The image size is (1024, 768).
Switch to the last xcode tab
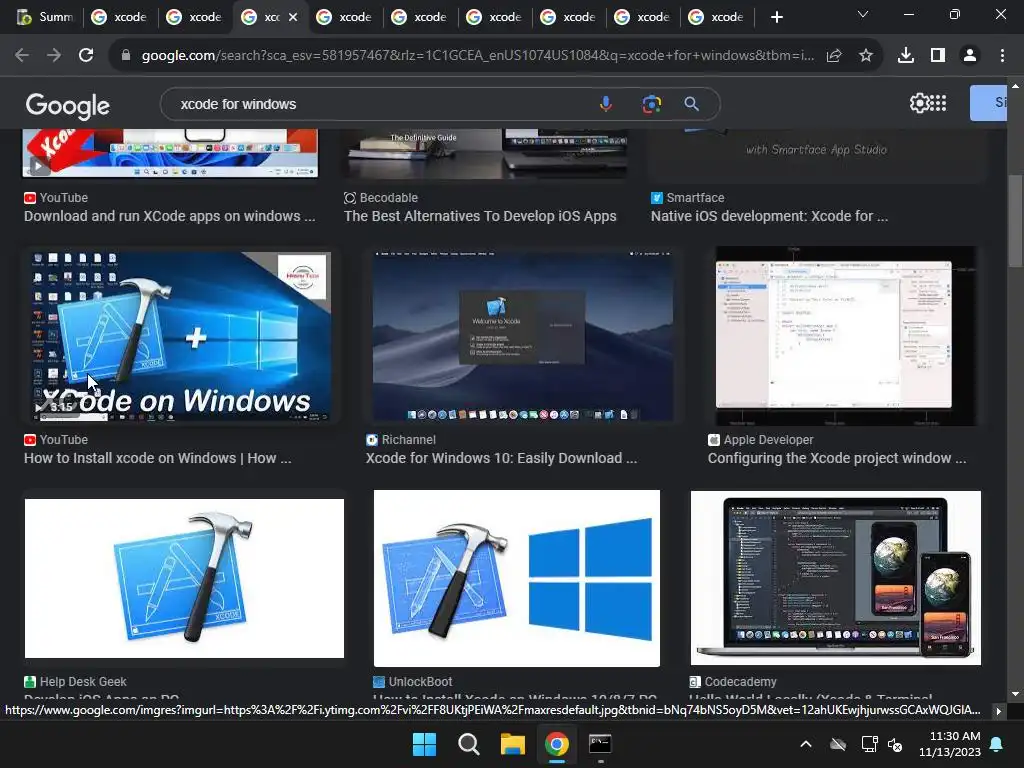click(x=718, y=17)
